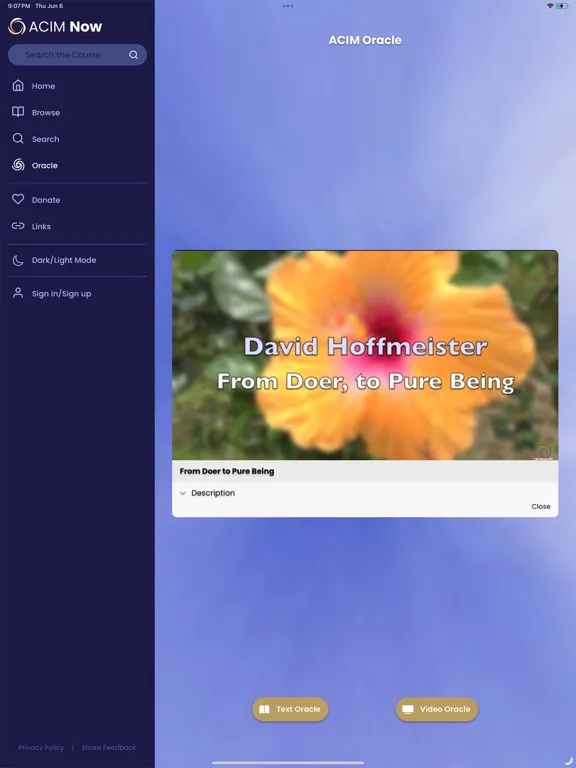
Task: Open the Donate menu item
Action: point(77,199)
